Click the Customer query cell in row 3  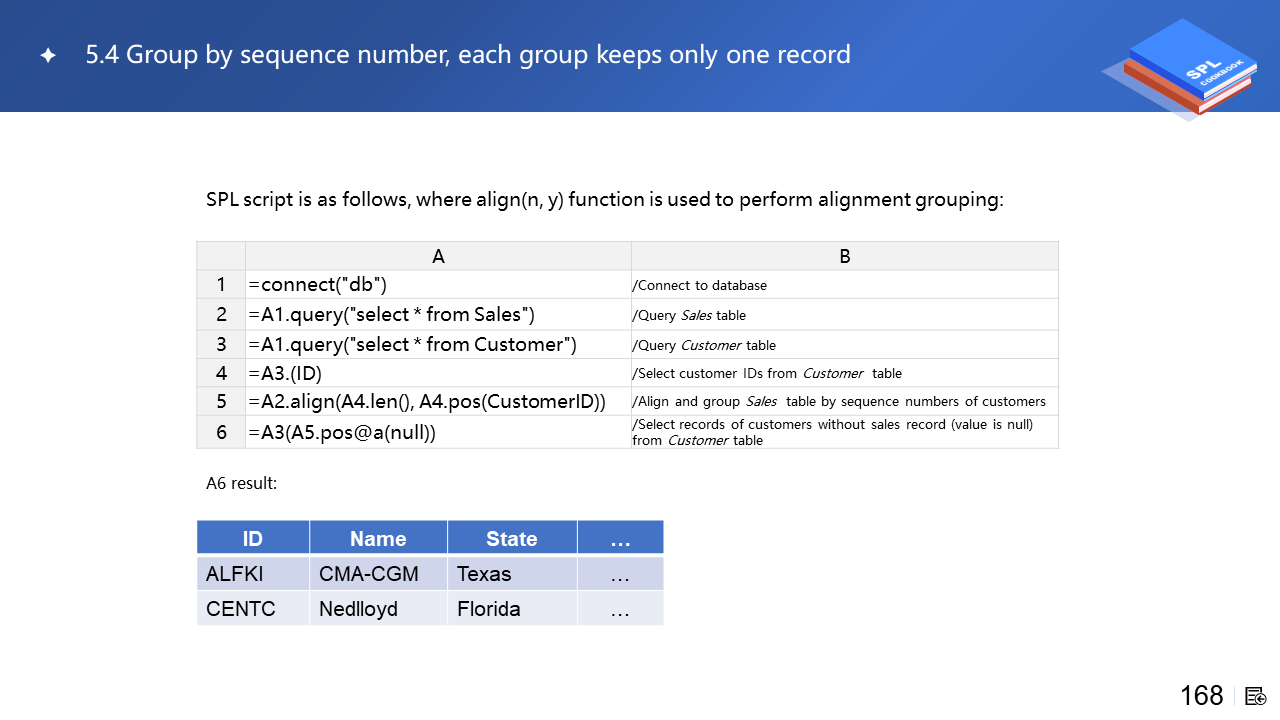(x=438, y=345)
